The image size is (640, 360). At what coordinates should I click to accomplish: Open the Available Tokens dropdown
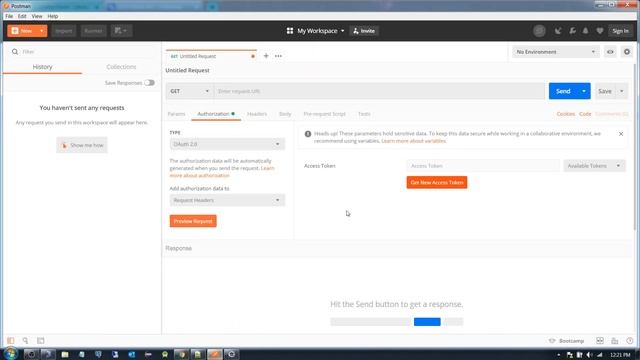coord(594,166)
